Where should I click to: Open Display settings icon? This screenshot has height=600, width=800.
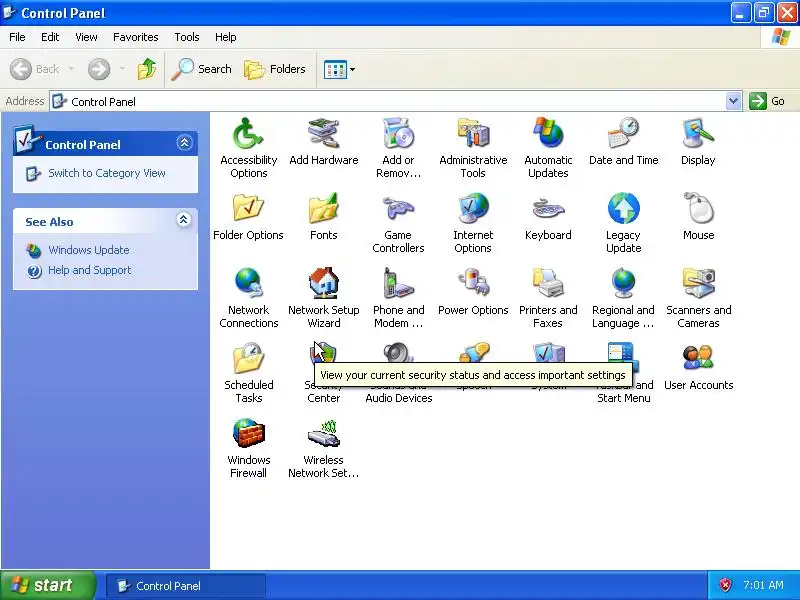pos(698,134)
